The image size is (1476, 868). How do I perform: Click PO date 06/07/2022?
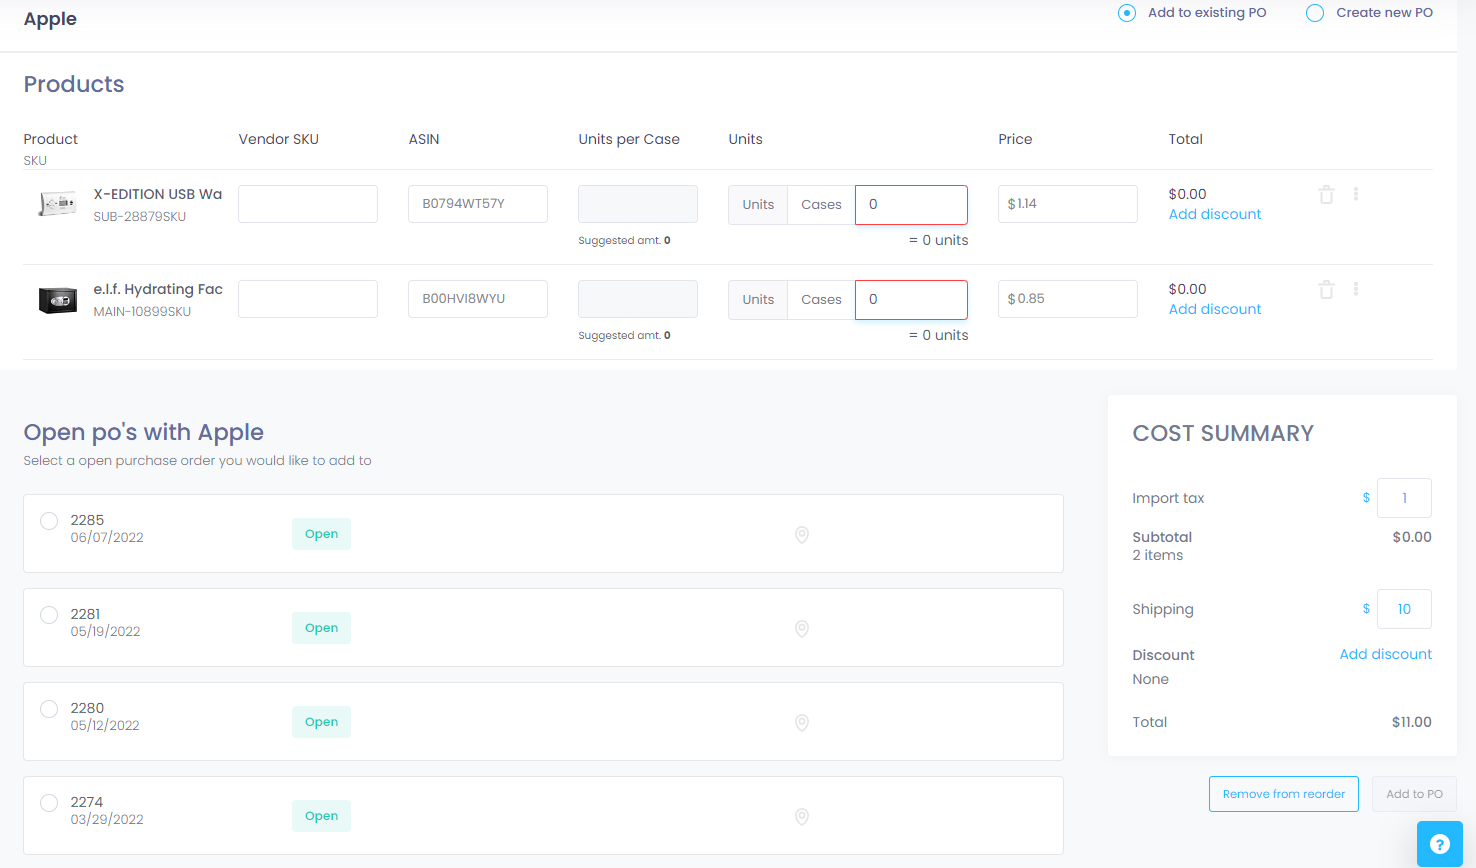click(107, 538)
